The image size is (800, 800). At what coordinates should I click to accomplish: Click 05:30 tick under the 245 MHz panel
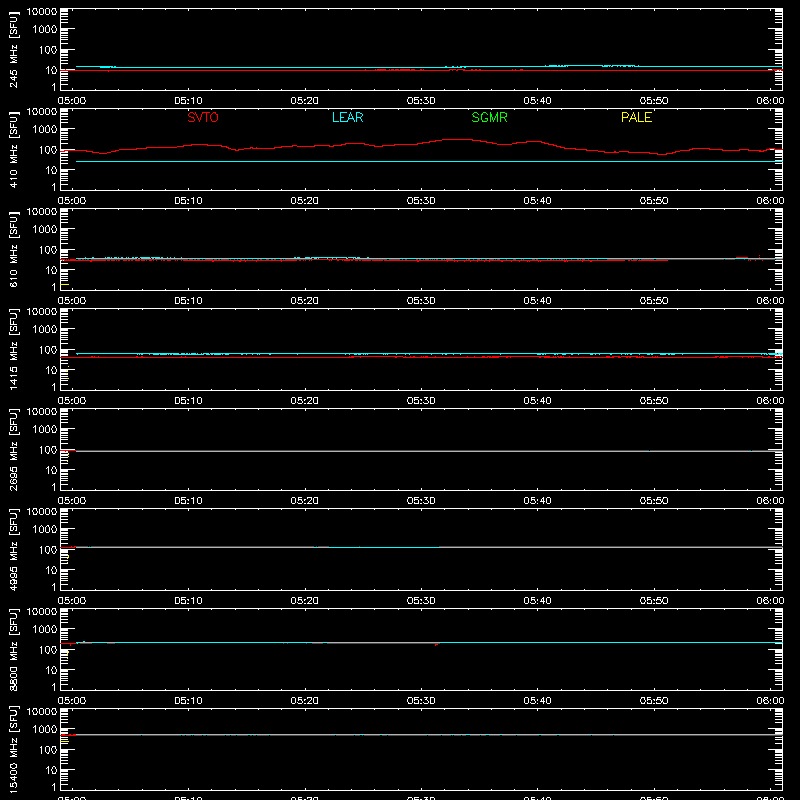[421, 101]
